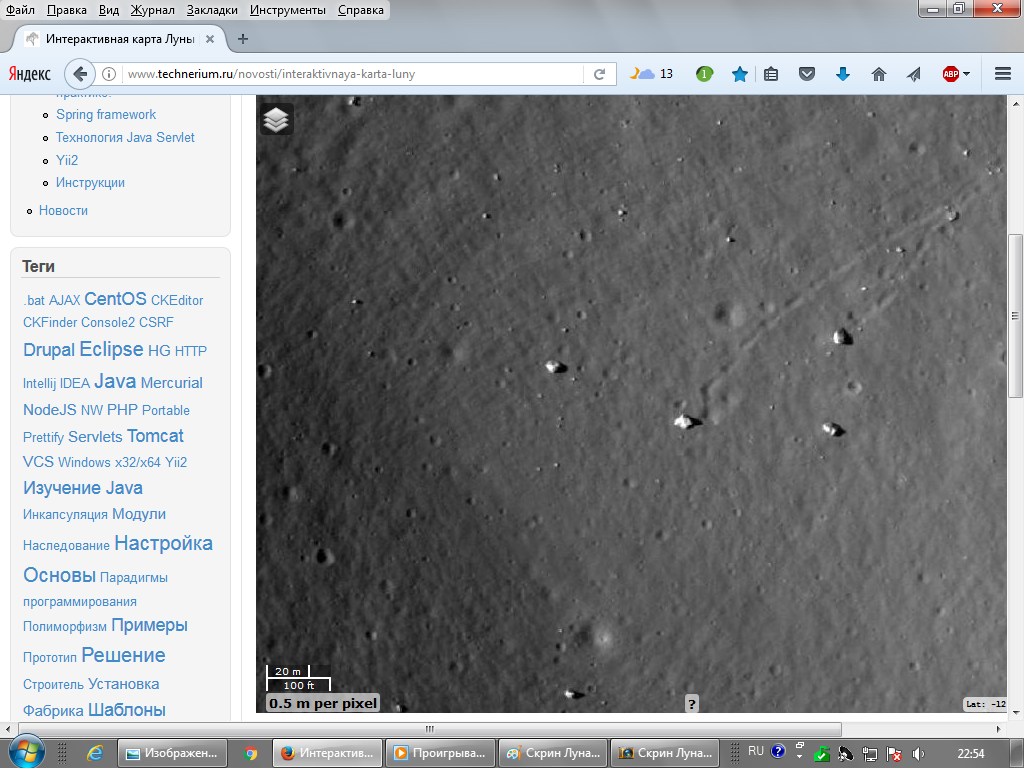Click the Tomcat tag
1024x768 pixels.
point(155,436)
